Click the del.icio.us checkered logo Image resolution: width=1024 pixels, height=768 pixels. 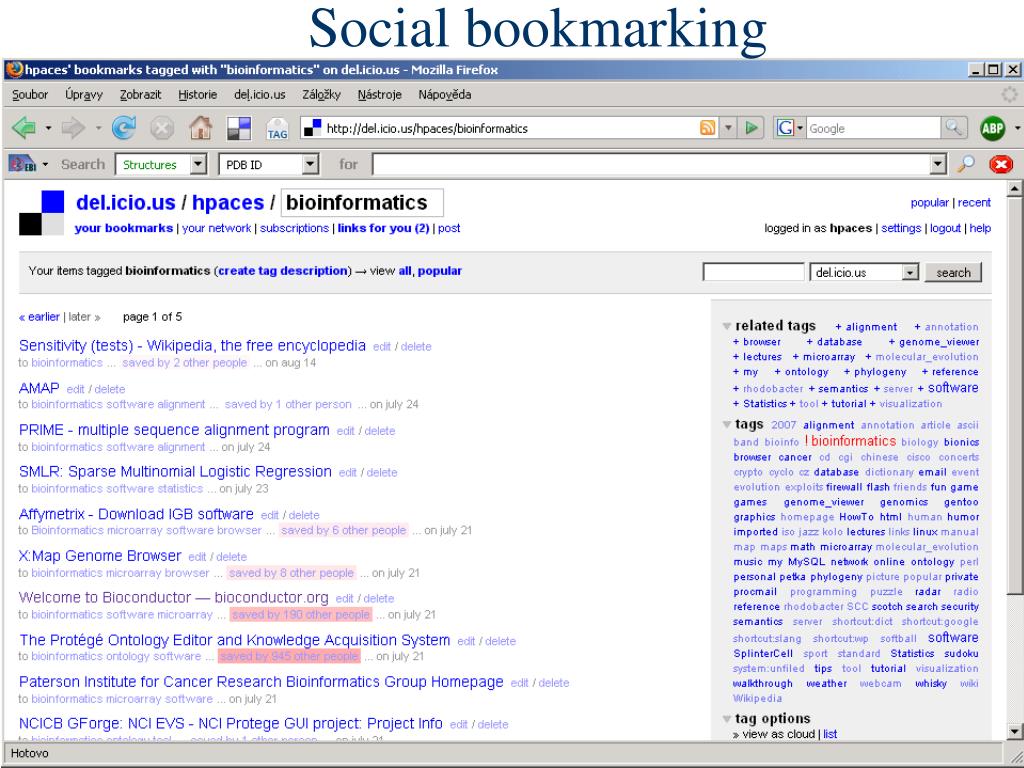[x=42, y=213]
